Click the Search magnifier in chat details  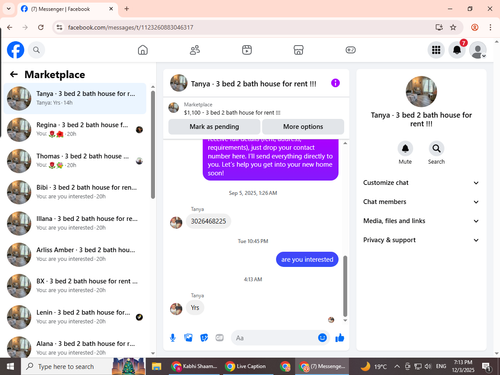pyautogui.click(x=436, y=148)
